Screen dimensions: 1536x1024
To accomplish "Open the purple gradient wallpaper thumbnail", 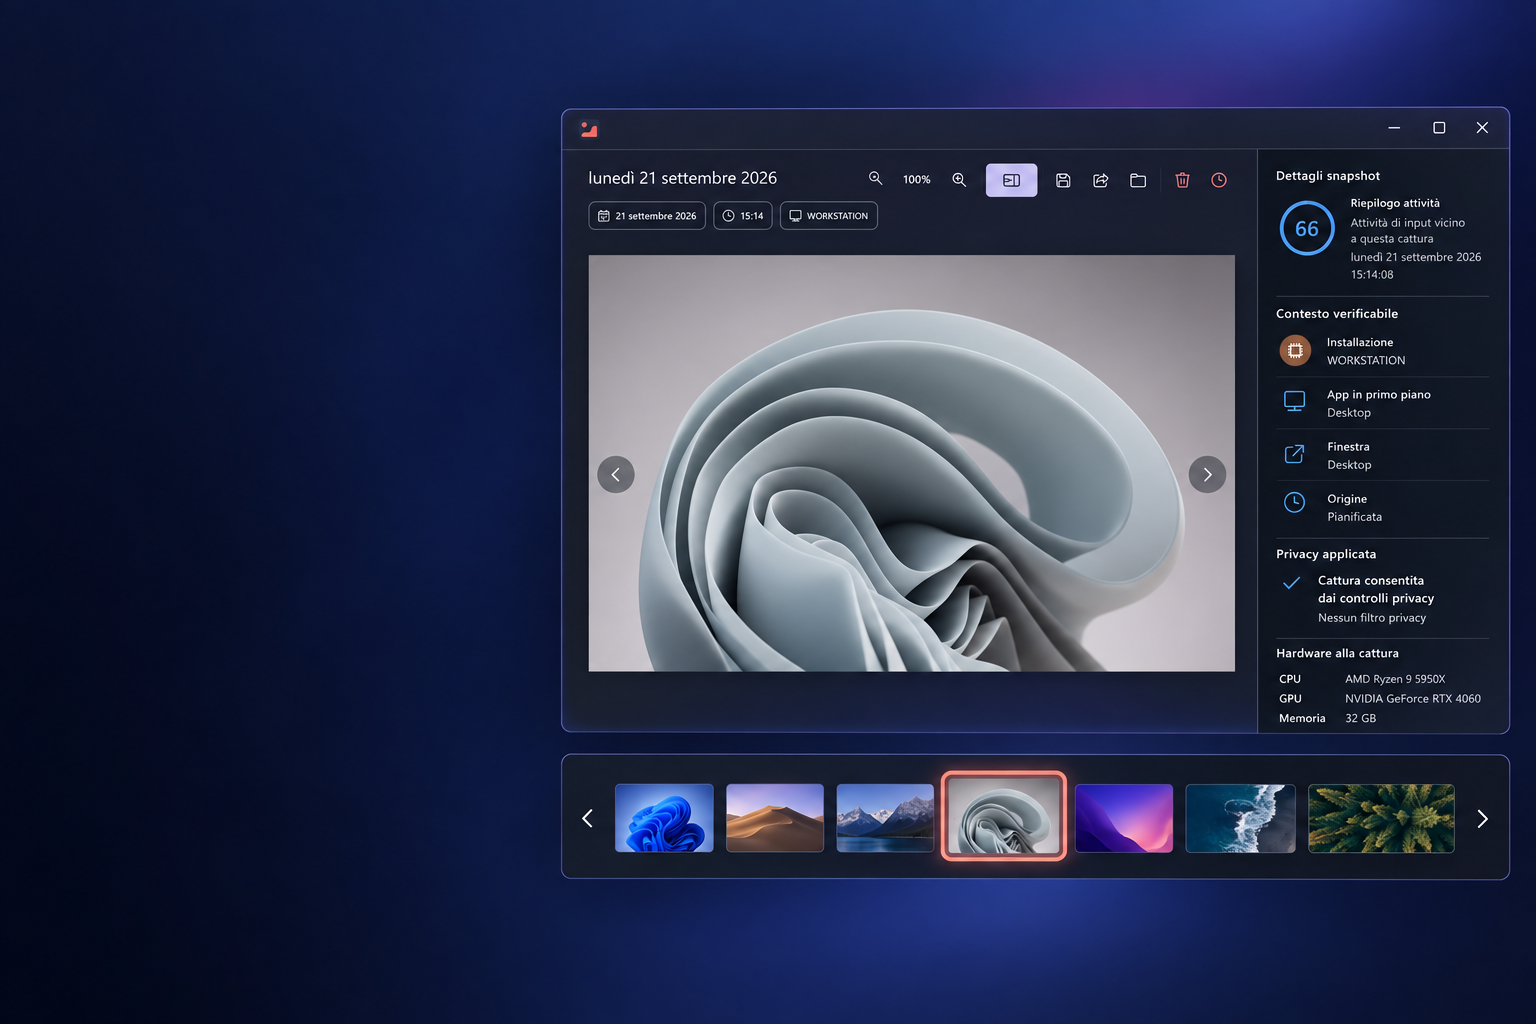I will [x=1124, y=818].
